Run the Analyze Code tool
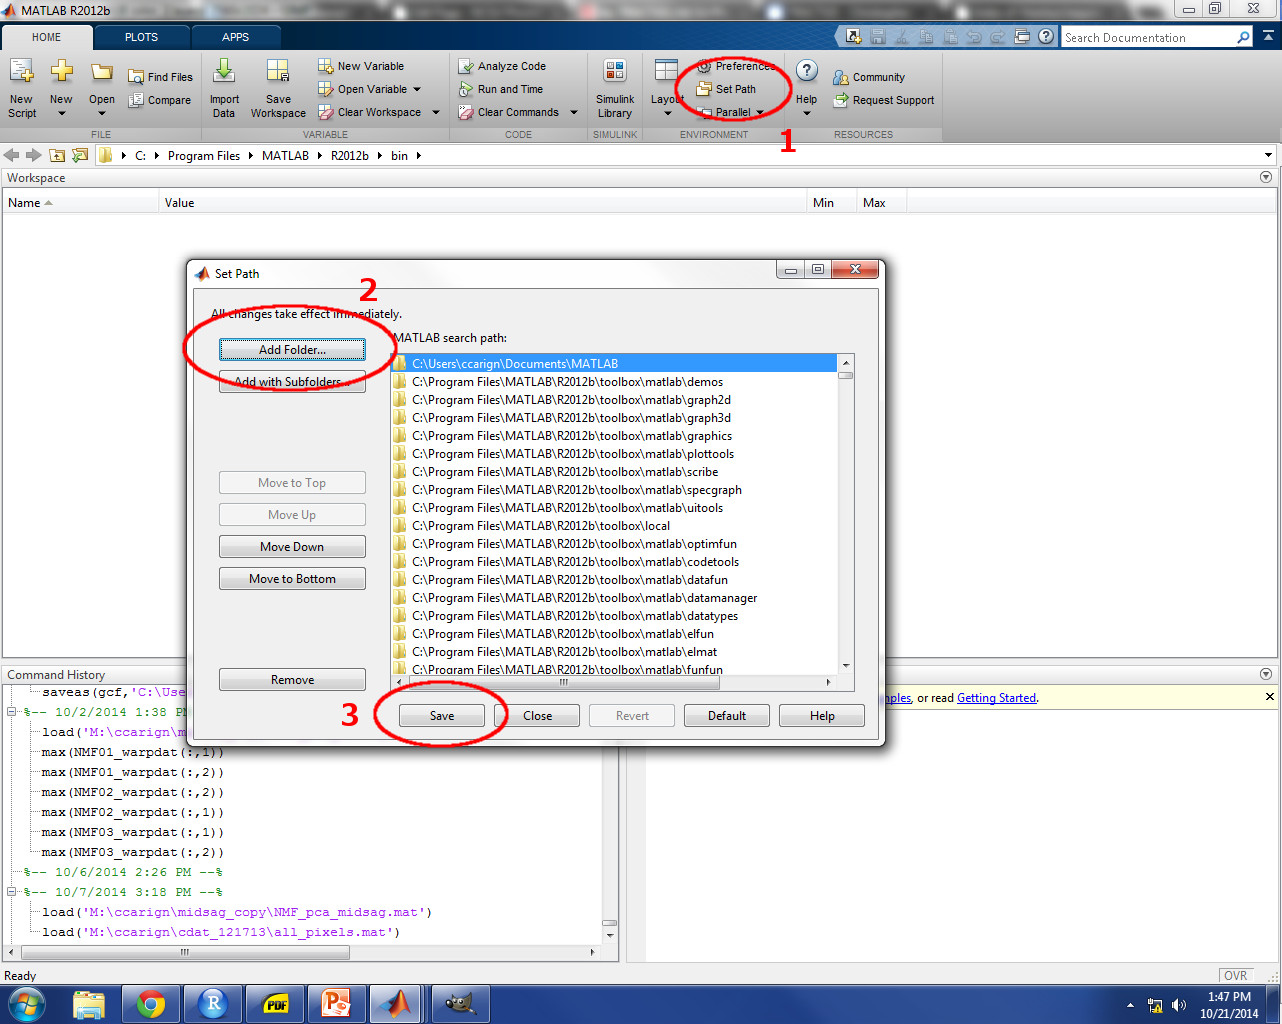Viewport: 1282px width, 1024px height. [502, 66]
